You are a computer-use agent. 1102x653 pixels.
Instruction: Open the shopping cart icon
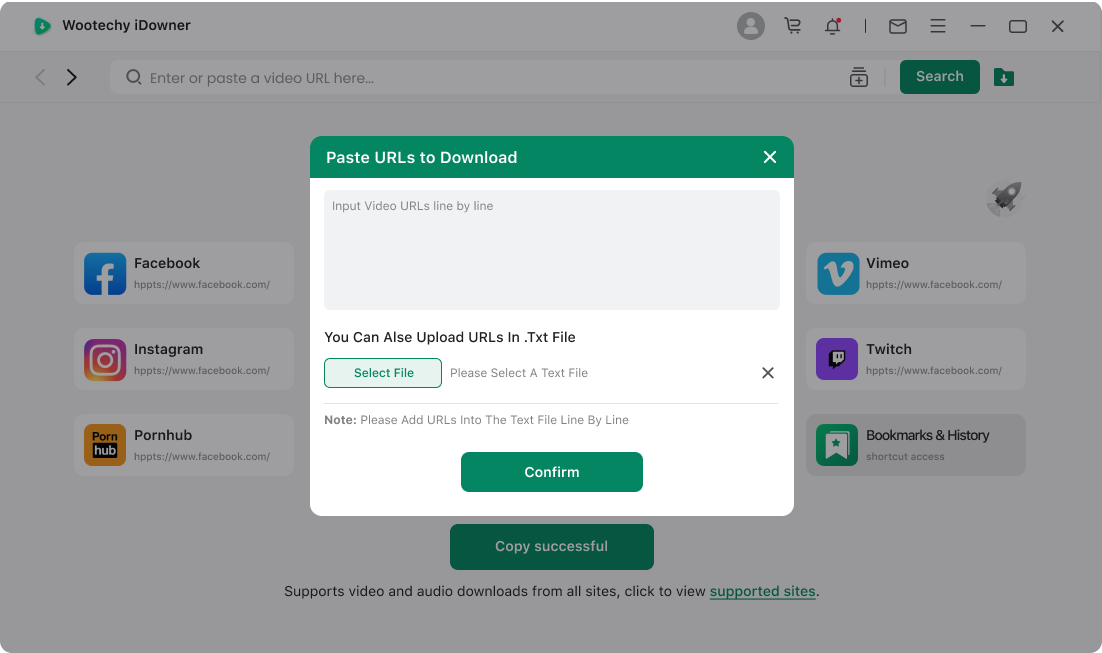793,26
